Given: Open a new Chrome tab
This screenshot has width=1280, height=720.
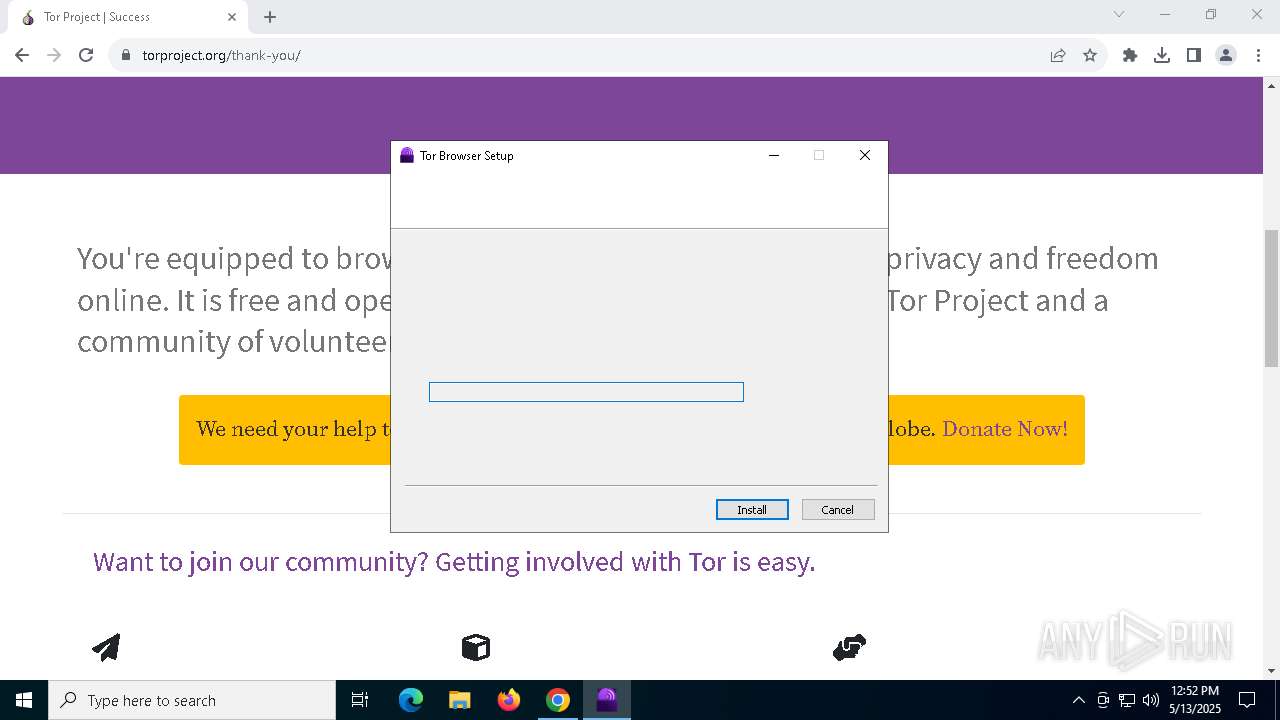Looking at the screenshot, I should [x=270, y=17].
